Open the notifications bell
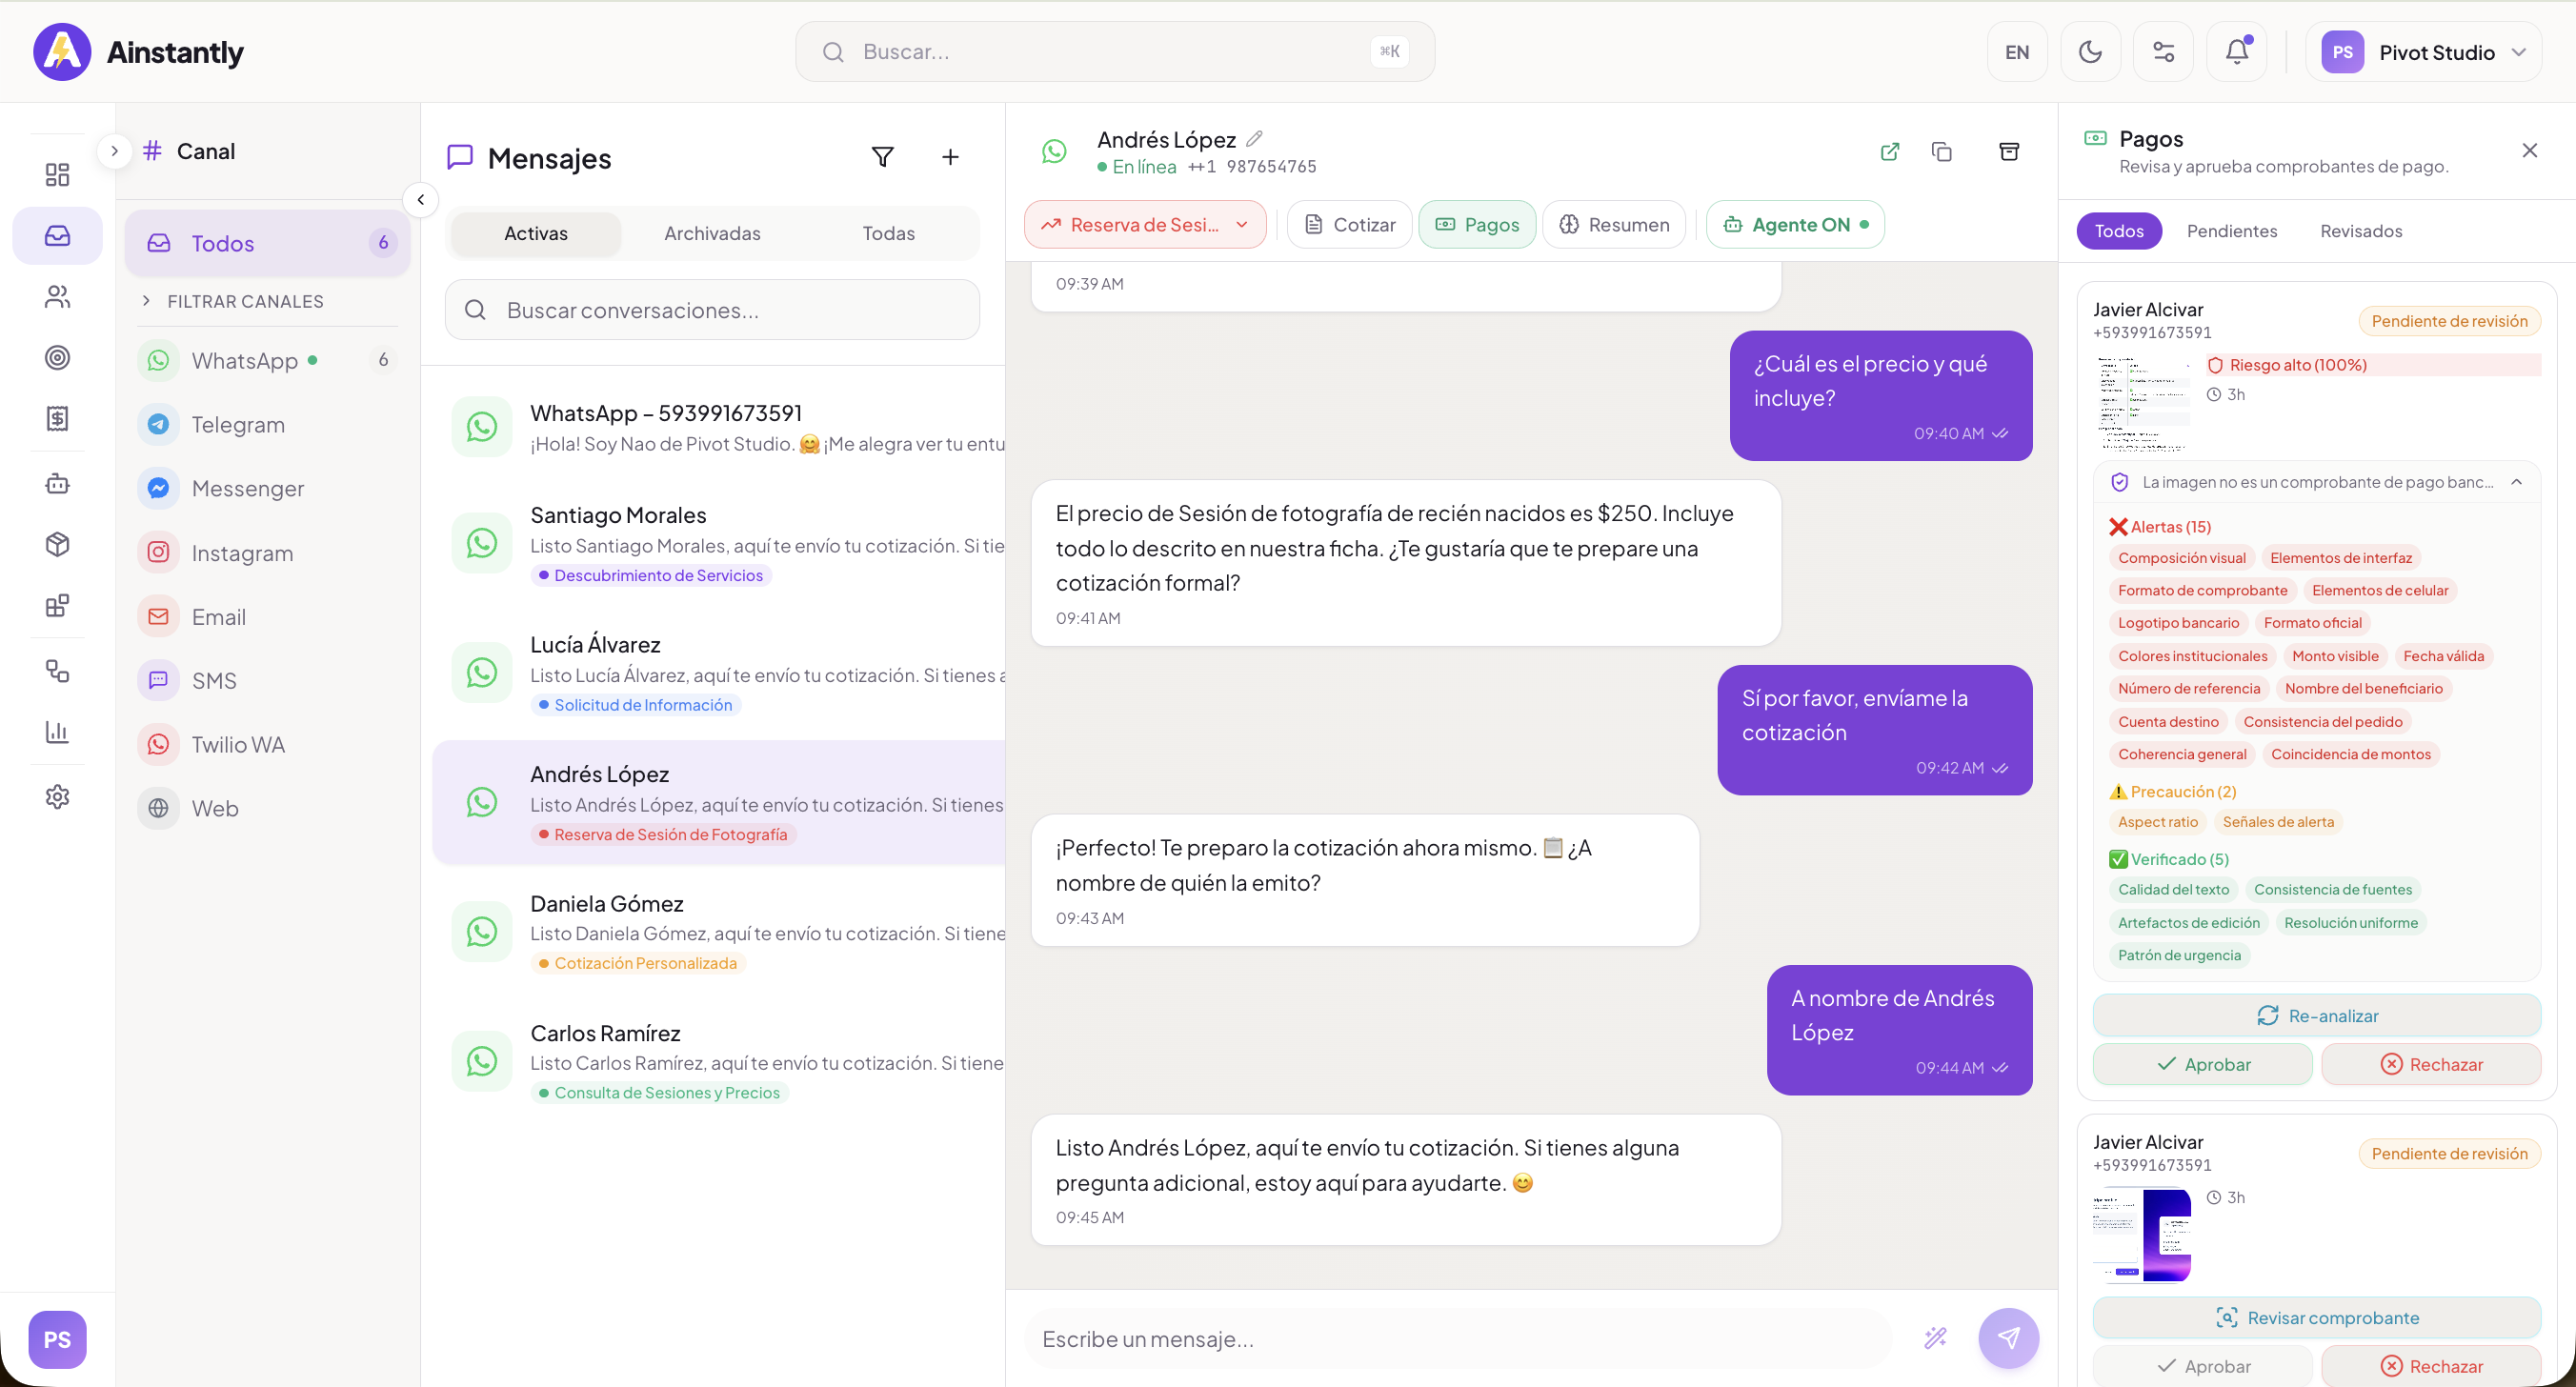This screenshot has width=2576, height=1387. pyautogui.click(x=2237, y=52)
